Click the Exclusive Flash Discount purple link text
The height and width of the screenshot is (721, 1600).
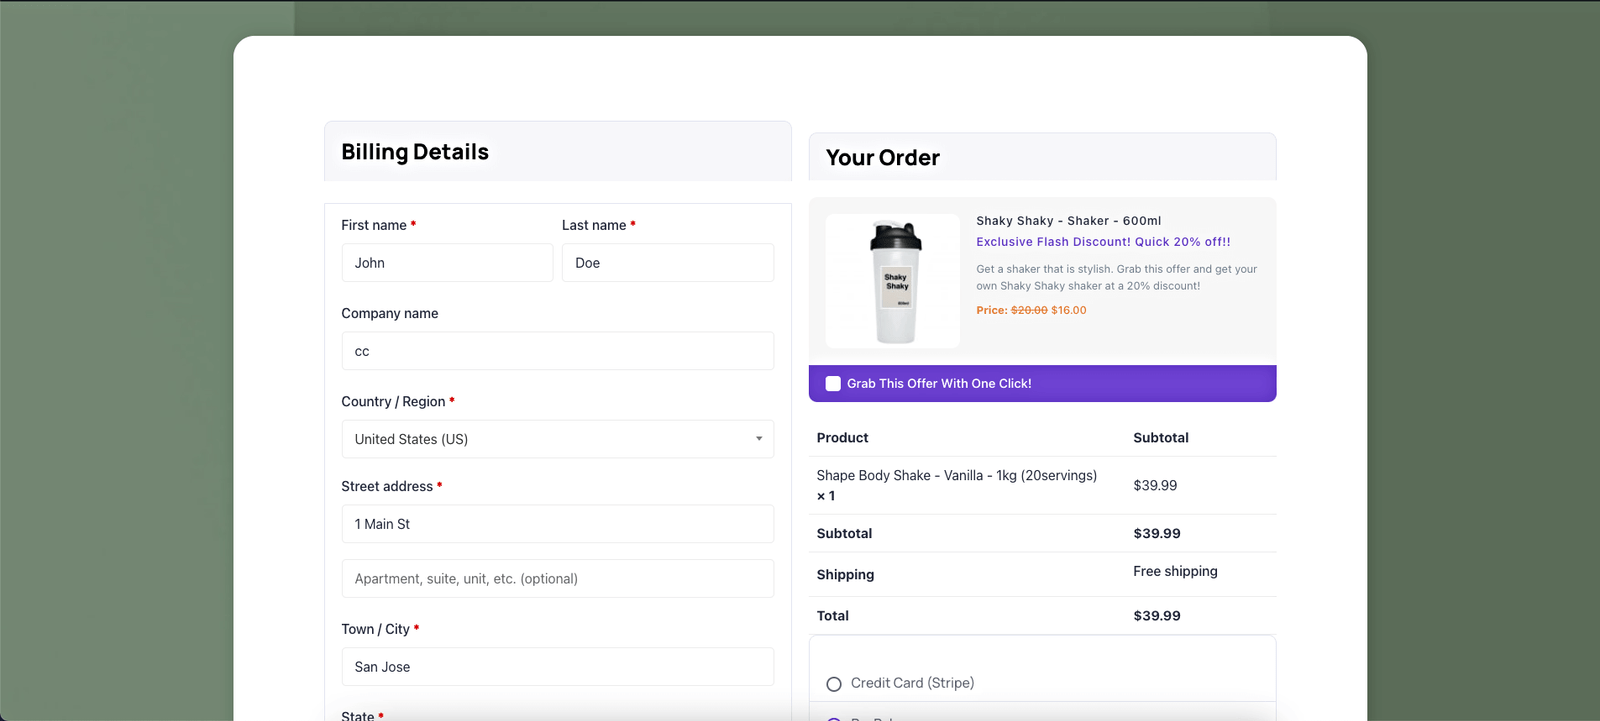[x=1103, y=242]
